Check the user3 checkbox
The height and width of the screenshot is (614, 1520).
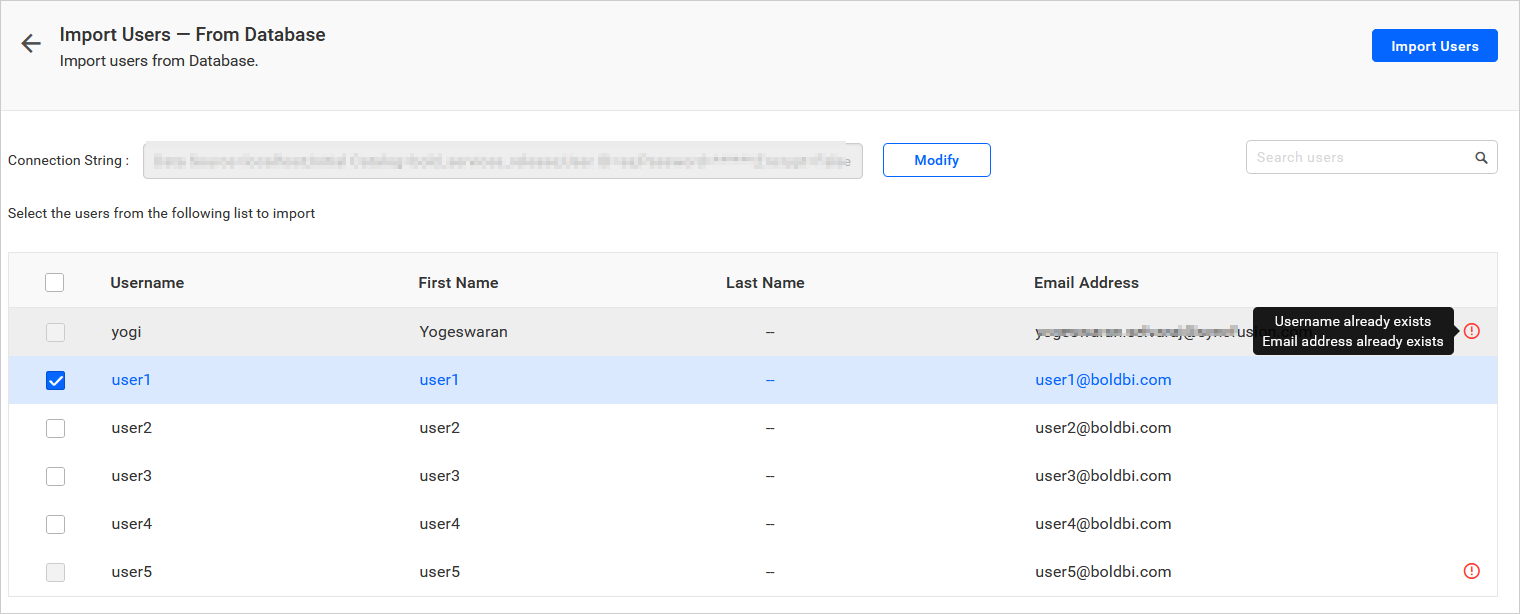(55, 476)
